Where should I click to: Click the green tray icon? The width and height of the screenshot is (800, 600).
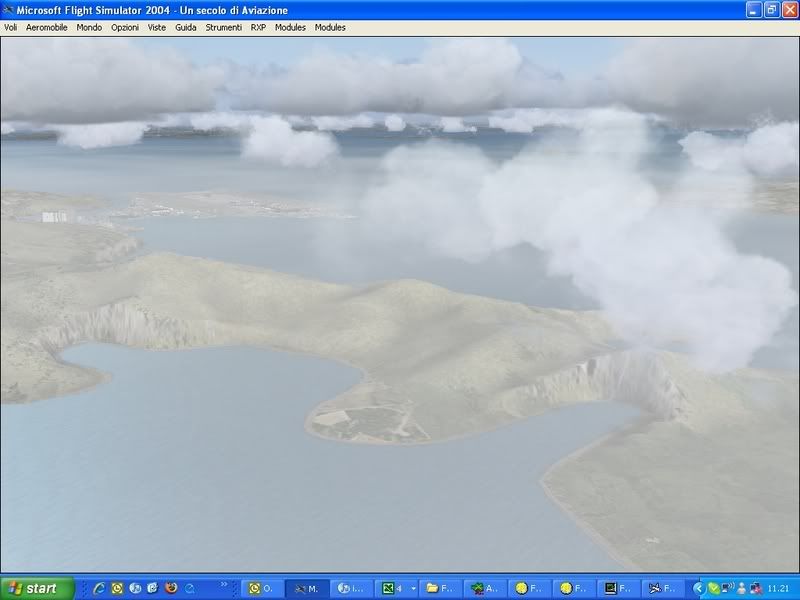coord(714,589)
